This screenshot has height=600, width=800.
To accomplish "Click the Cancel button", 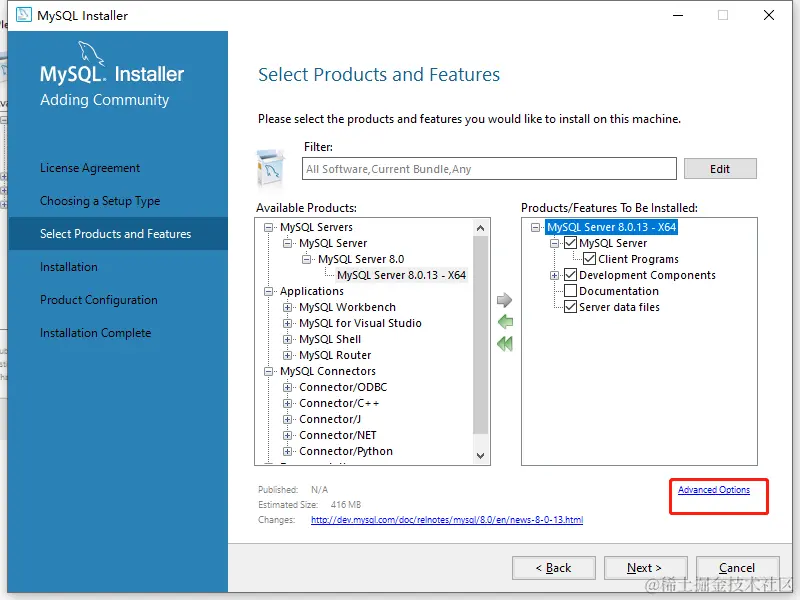I will click(x=737, y=568).
